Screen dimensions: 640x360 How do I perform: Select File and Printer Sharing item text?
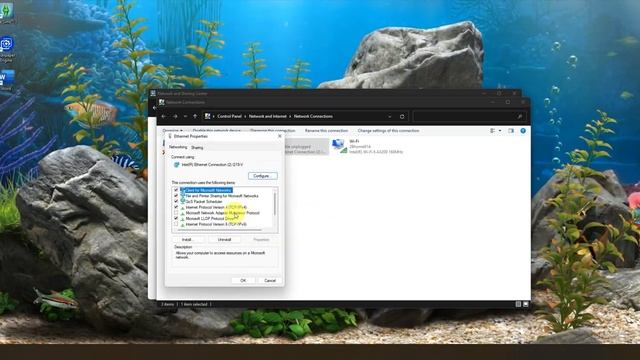[222, 196]
